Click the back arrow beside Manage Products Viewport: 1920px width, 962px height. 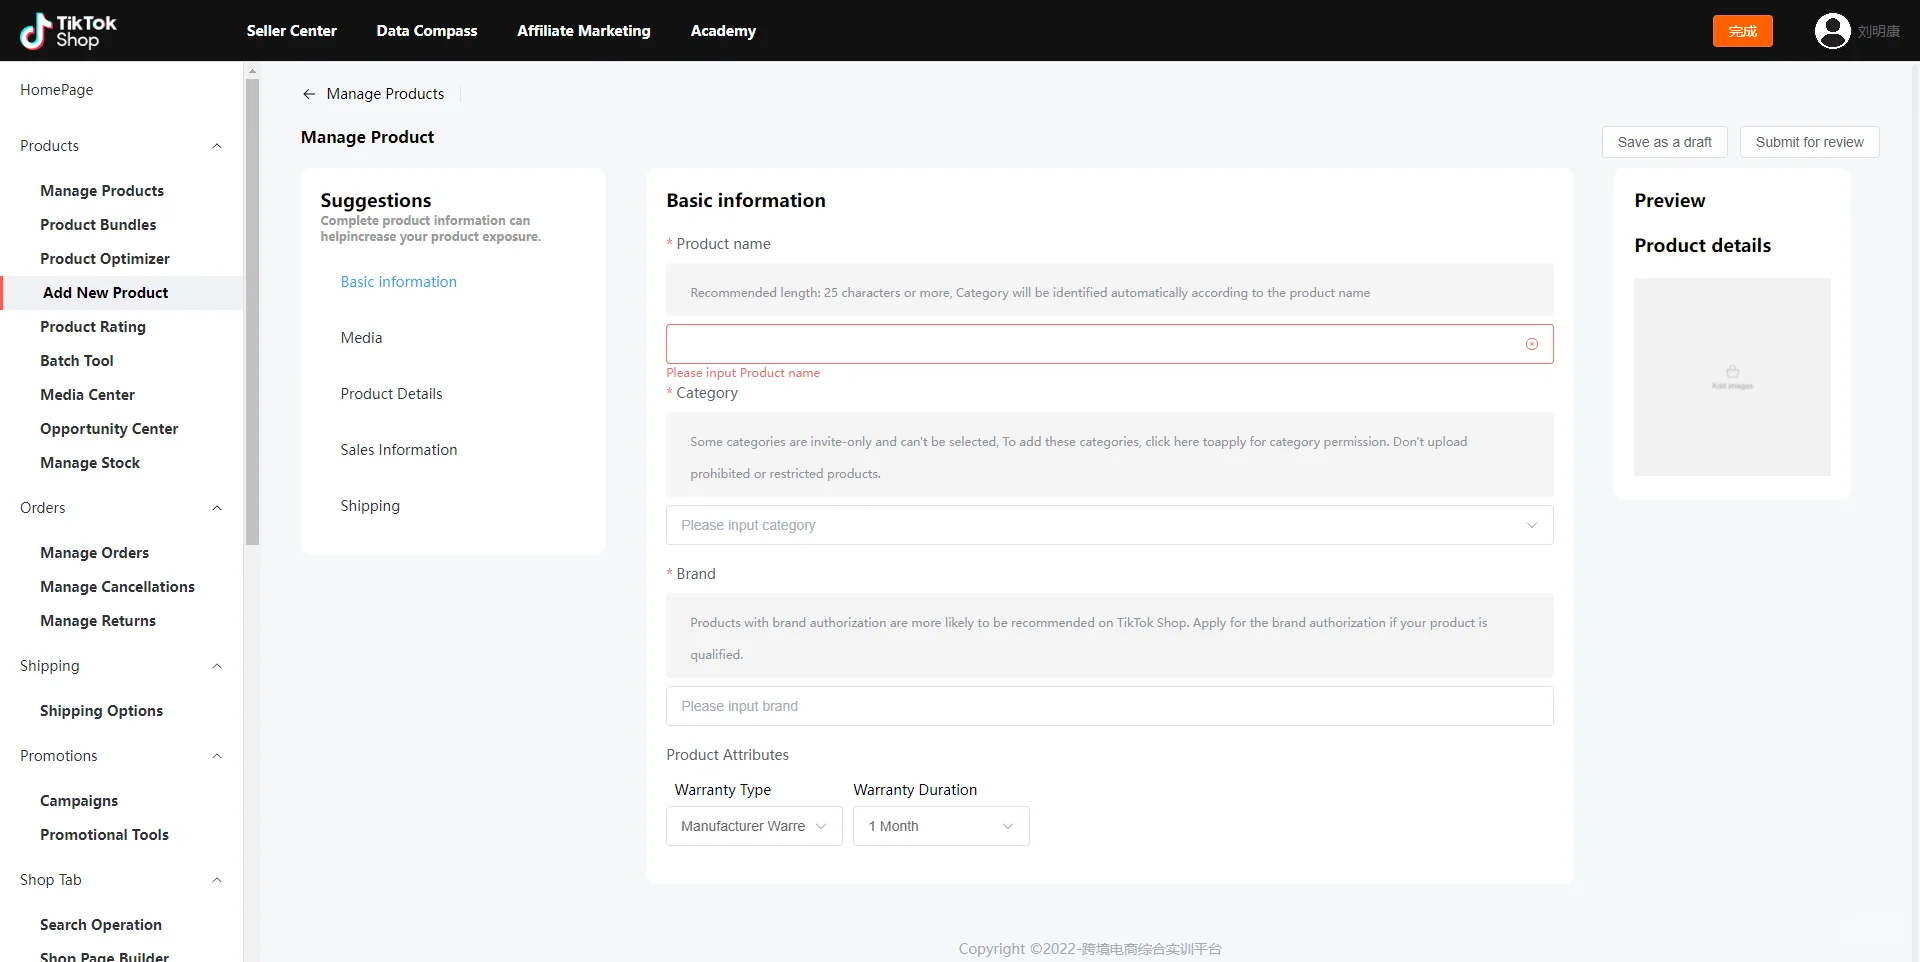(x=309, y=94)
